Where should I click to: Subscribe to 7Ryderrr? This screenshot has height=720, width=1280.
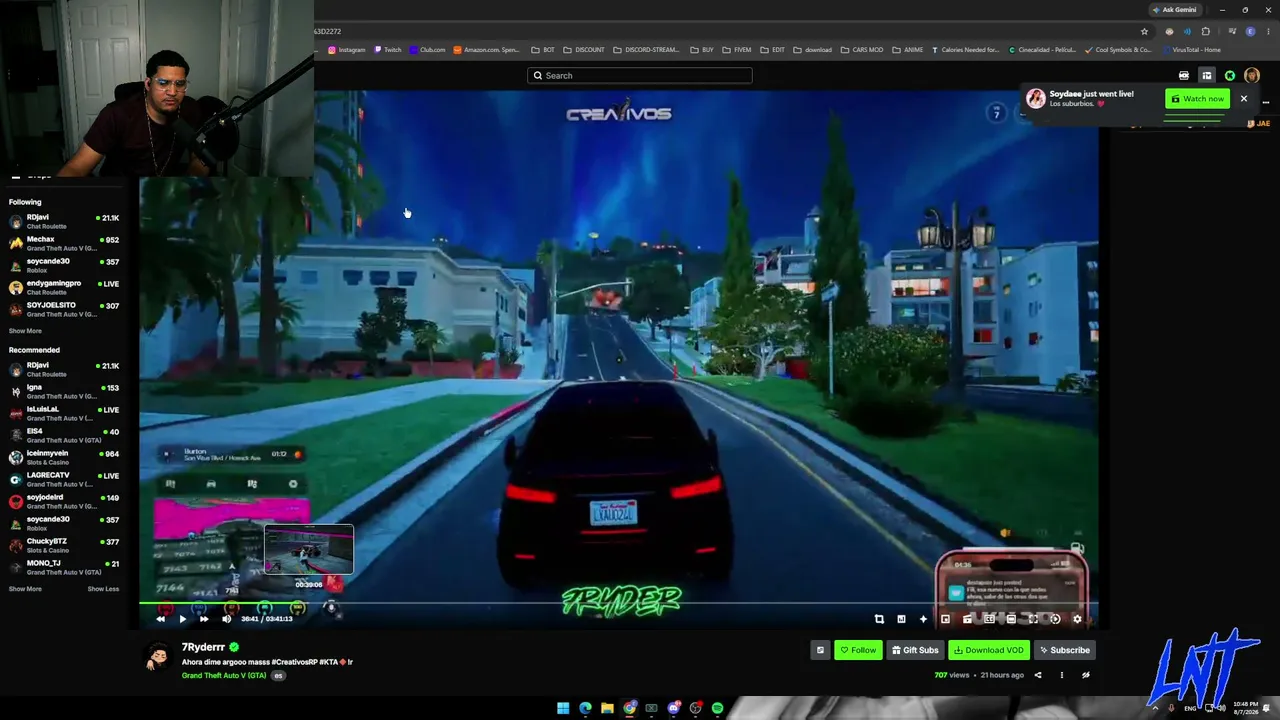coord(1064,650)
